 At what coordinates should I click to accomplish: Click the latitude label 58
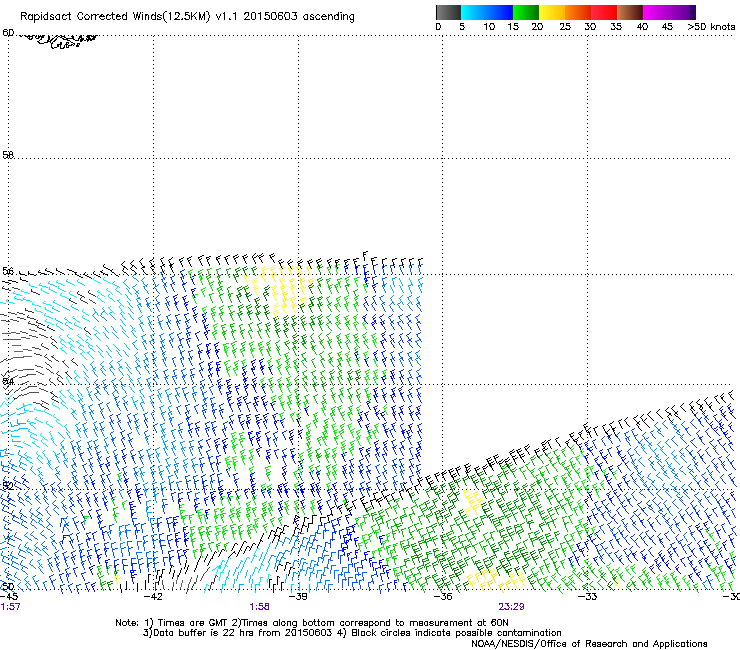click(8, 155)
